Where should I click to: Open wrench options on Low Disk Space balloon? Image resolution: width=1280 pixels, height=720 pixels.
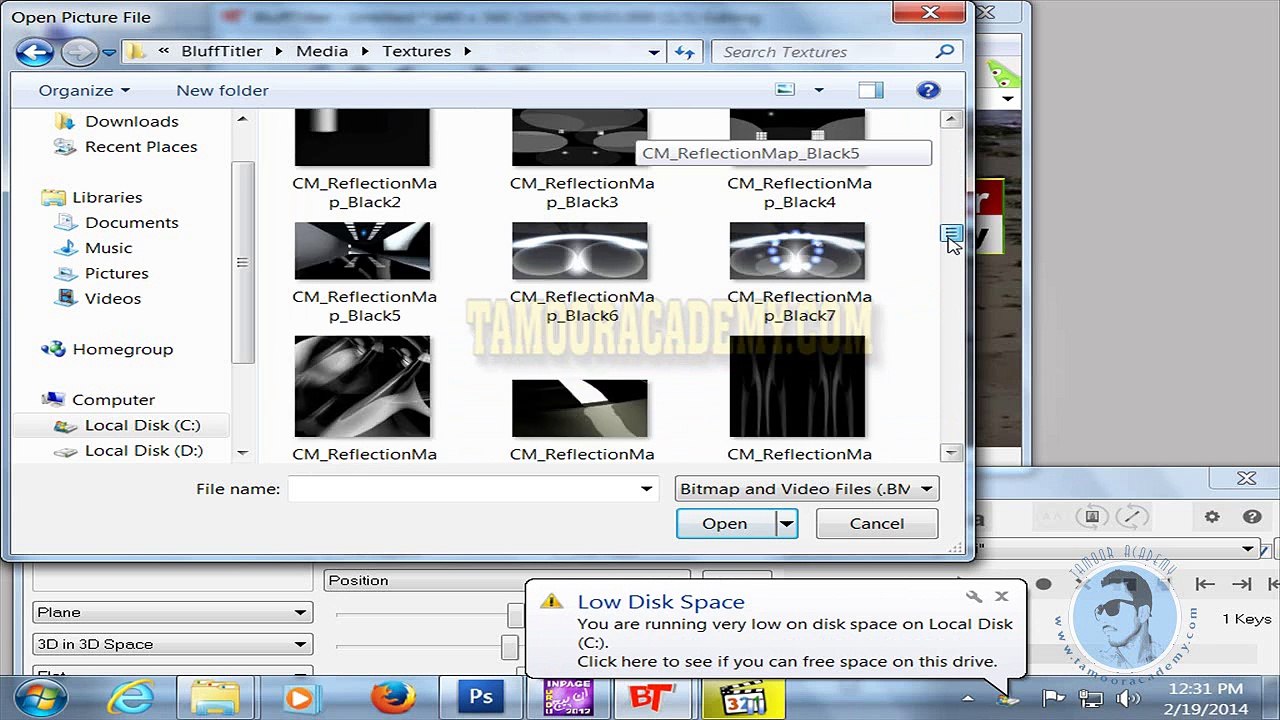974,597
